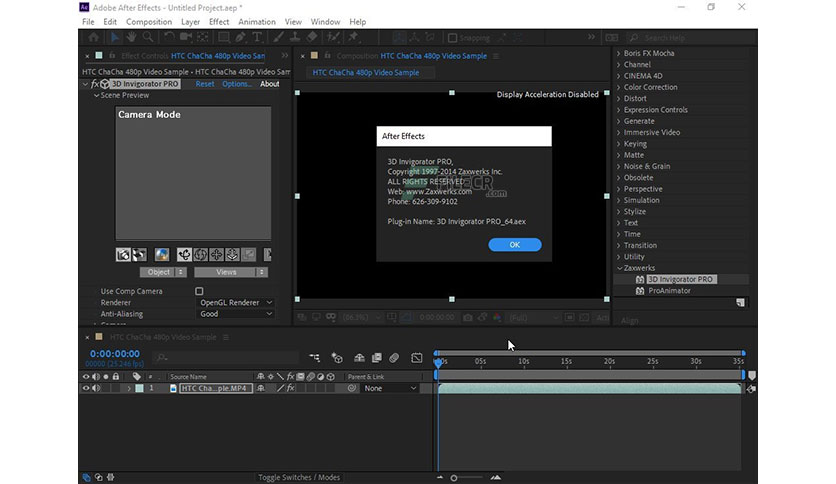Click the snapshot camera icon below composition viewer

pos(468,317)
